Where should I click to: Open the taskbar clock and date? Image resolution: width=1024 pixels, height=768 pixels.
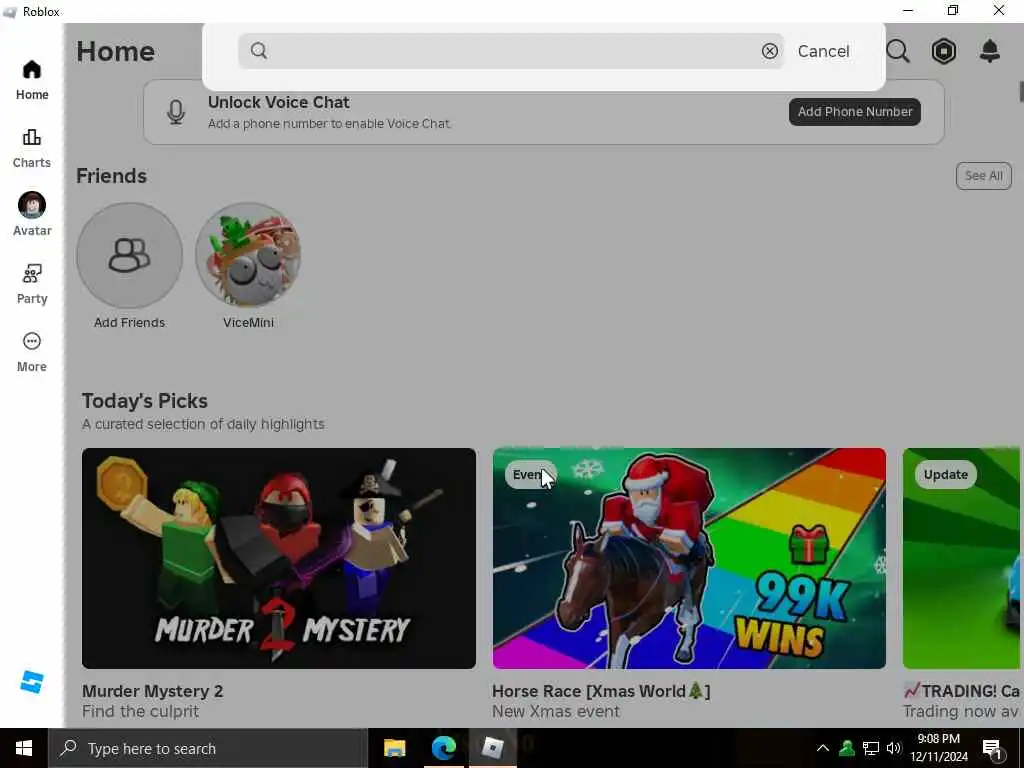click(939, 748)
